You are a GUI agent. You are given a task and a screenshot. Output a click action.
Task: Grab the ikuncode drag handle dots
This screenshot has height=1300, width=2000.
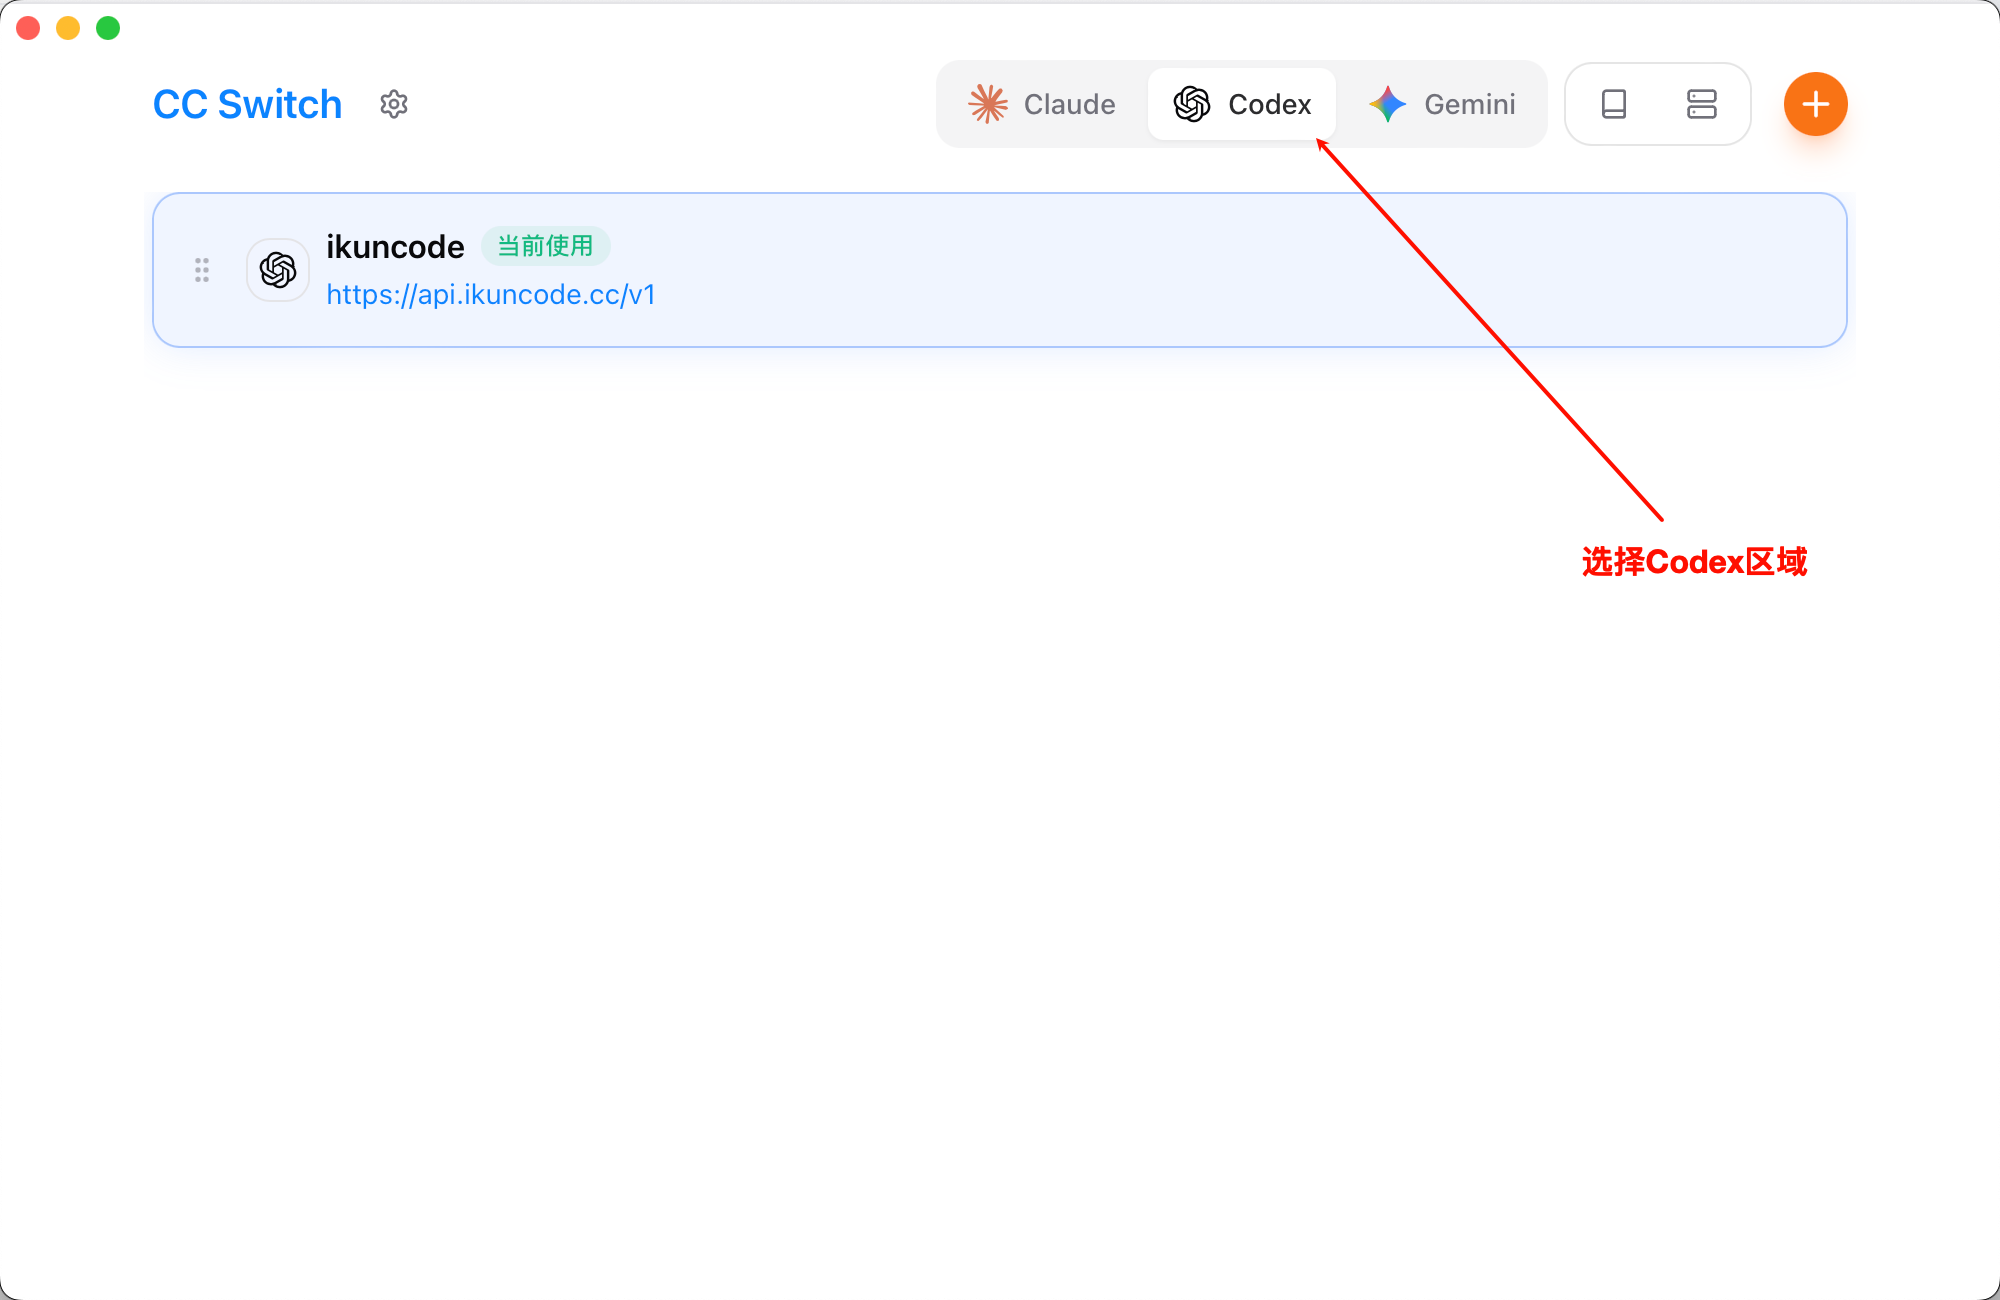point(202,270)
